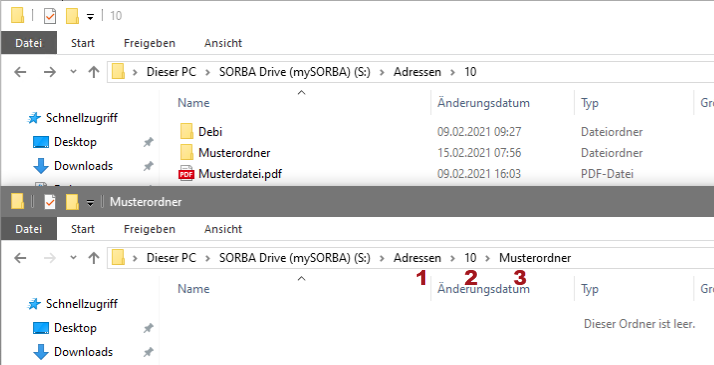Click folder icon in top window address bar
The image size is (714, 365).
(x=118, y=71)
